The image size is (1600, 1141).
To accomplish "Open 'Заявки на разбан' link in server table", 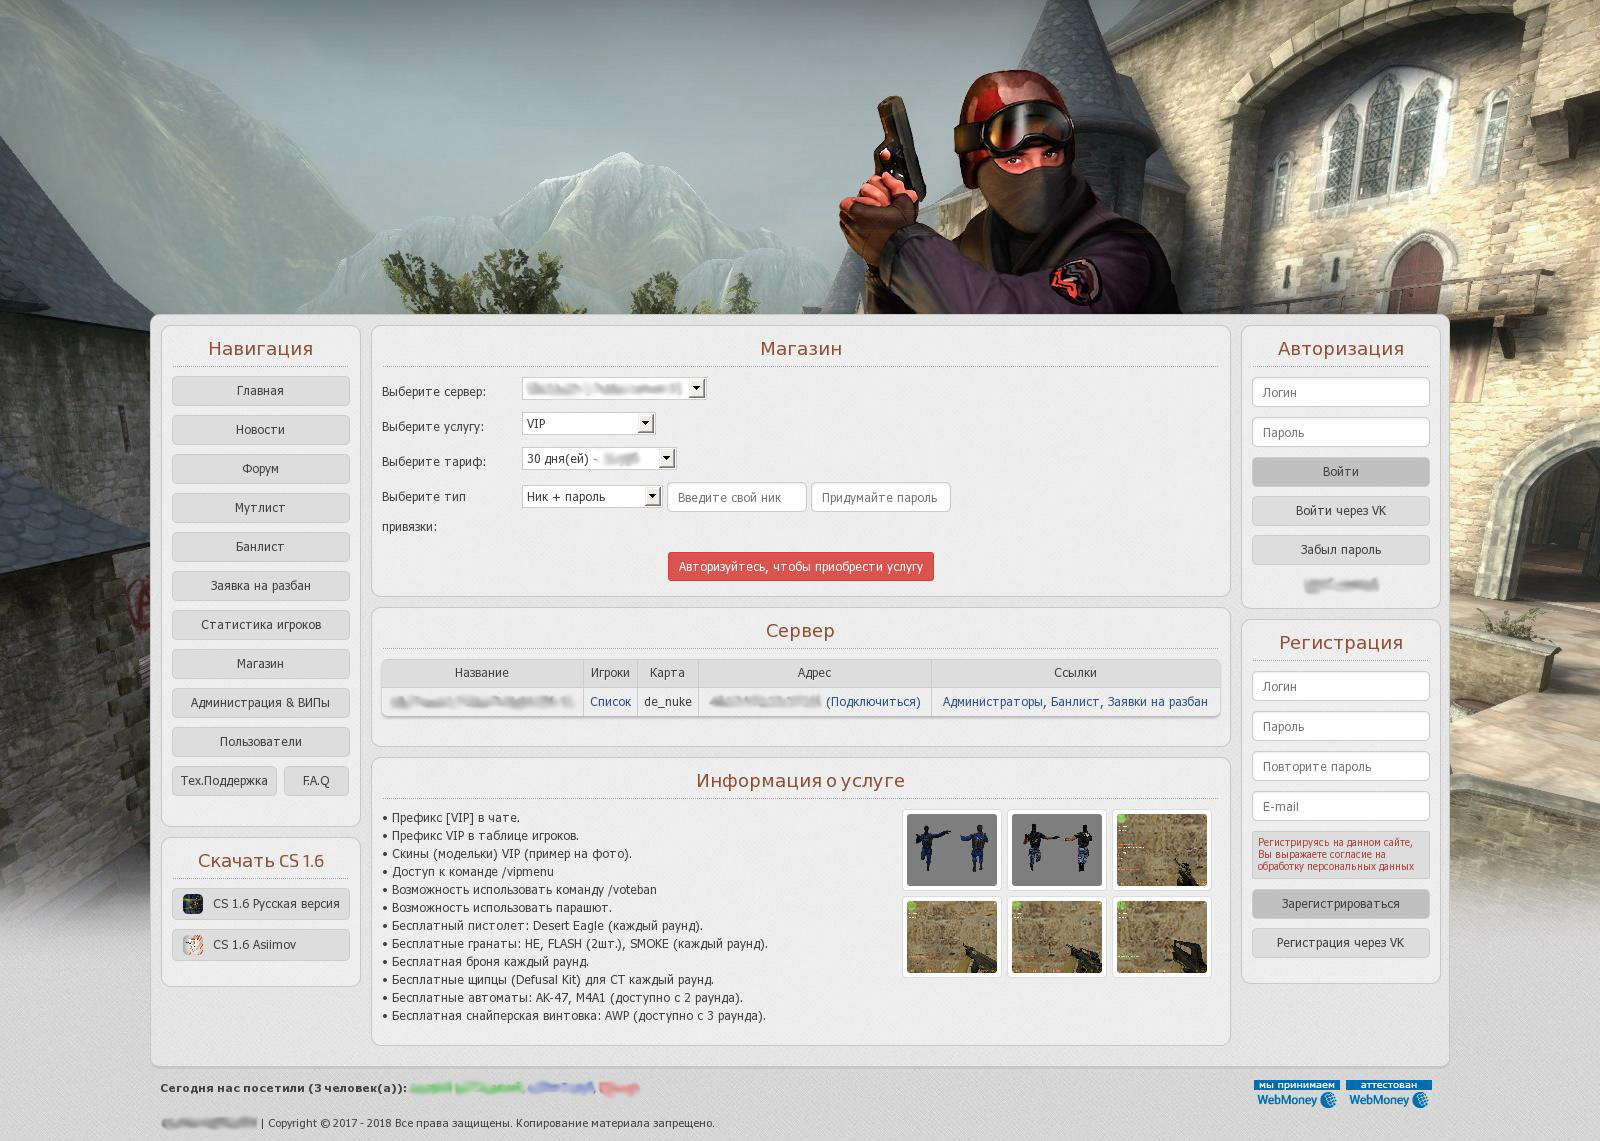I will (1157, 702).
